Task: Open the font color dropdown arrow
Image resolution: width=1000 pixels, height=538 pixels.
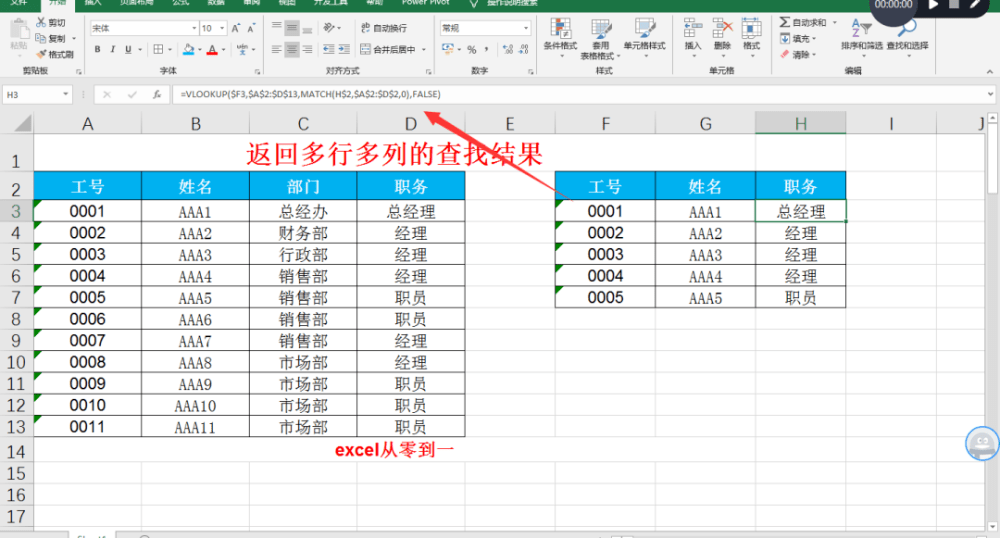Action: 223,50
